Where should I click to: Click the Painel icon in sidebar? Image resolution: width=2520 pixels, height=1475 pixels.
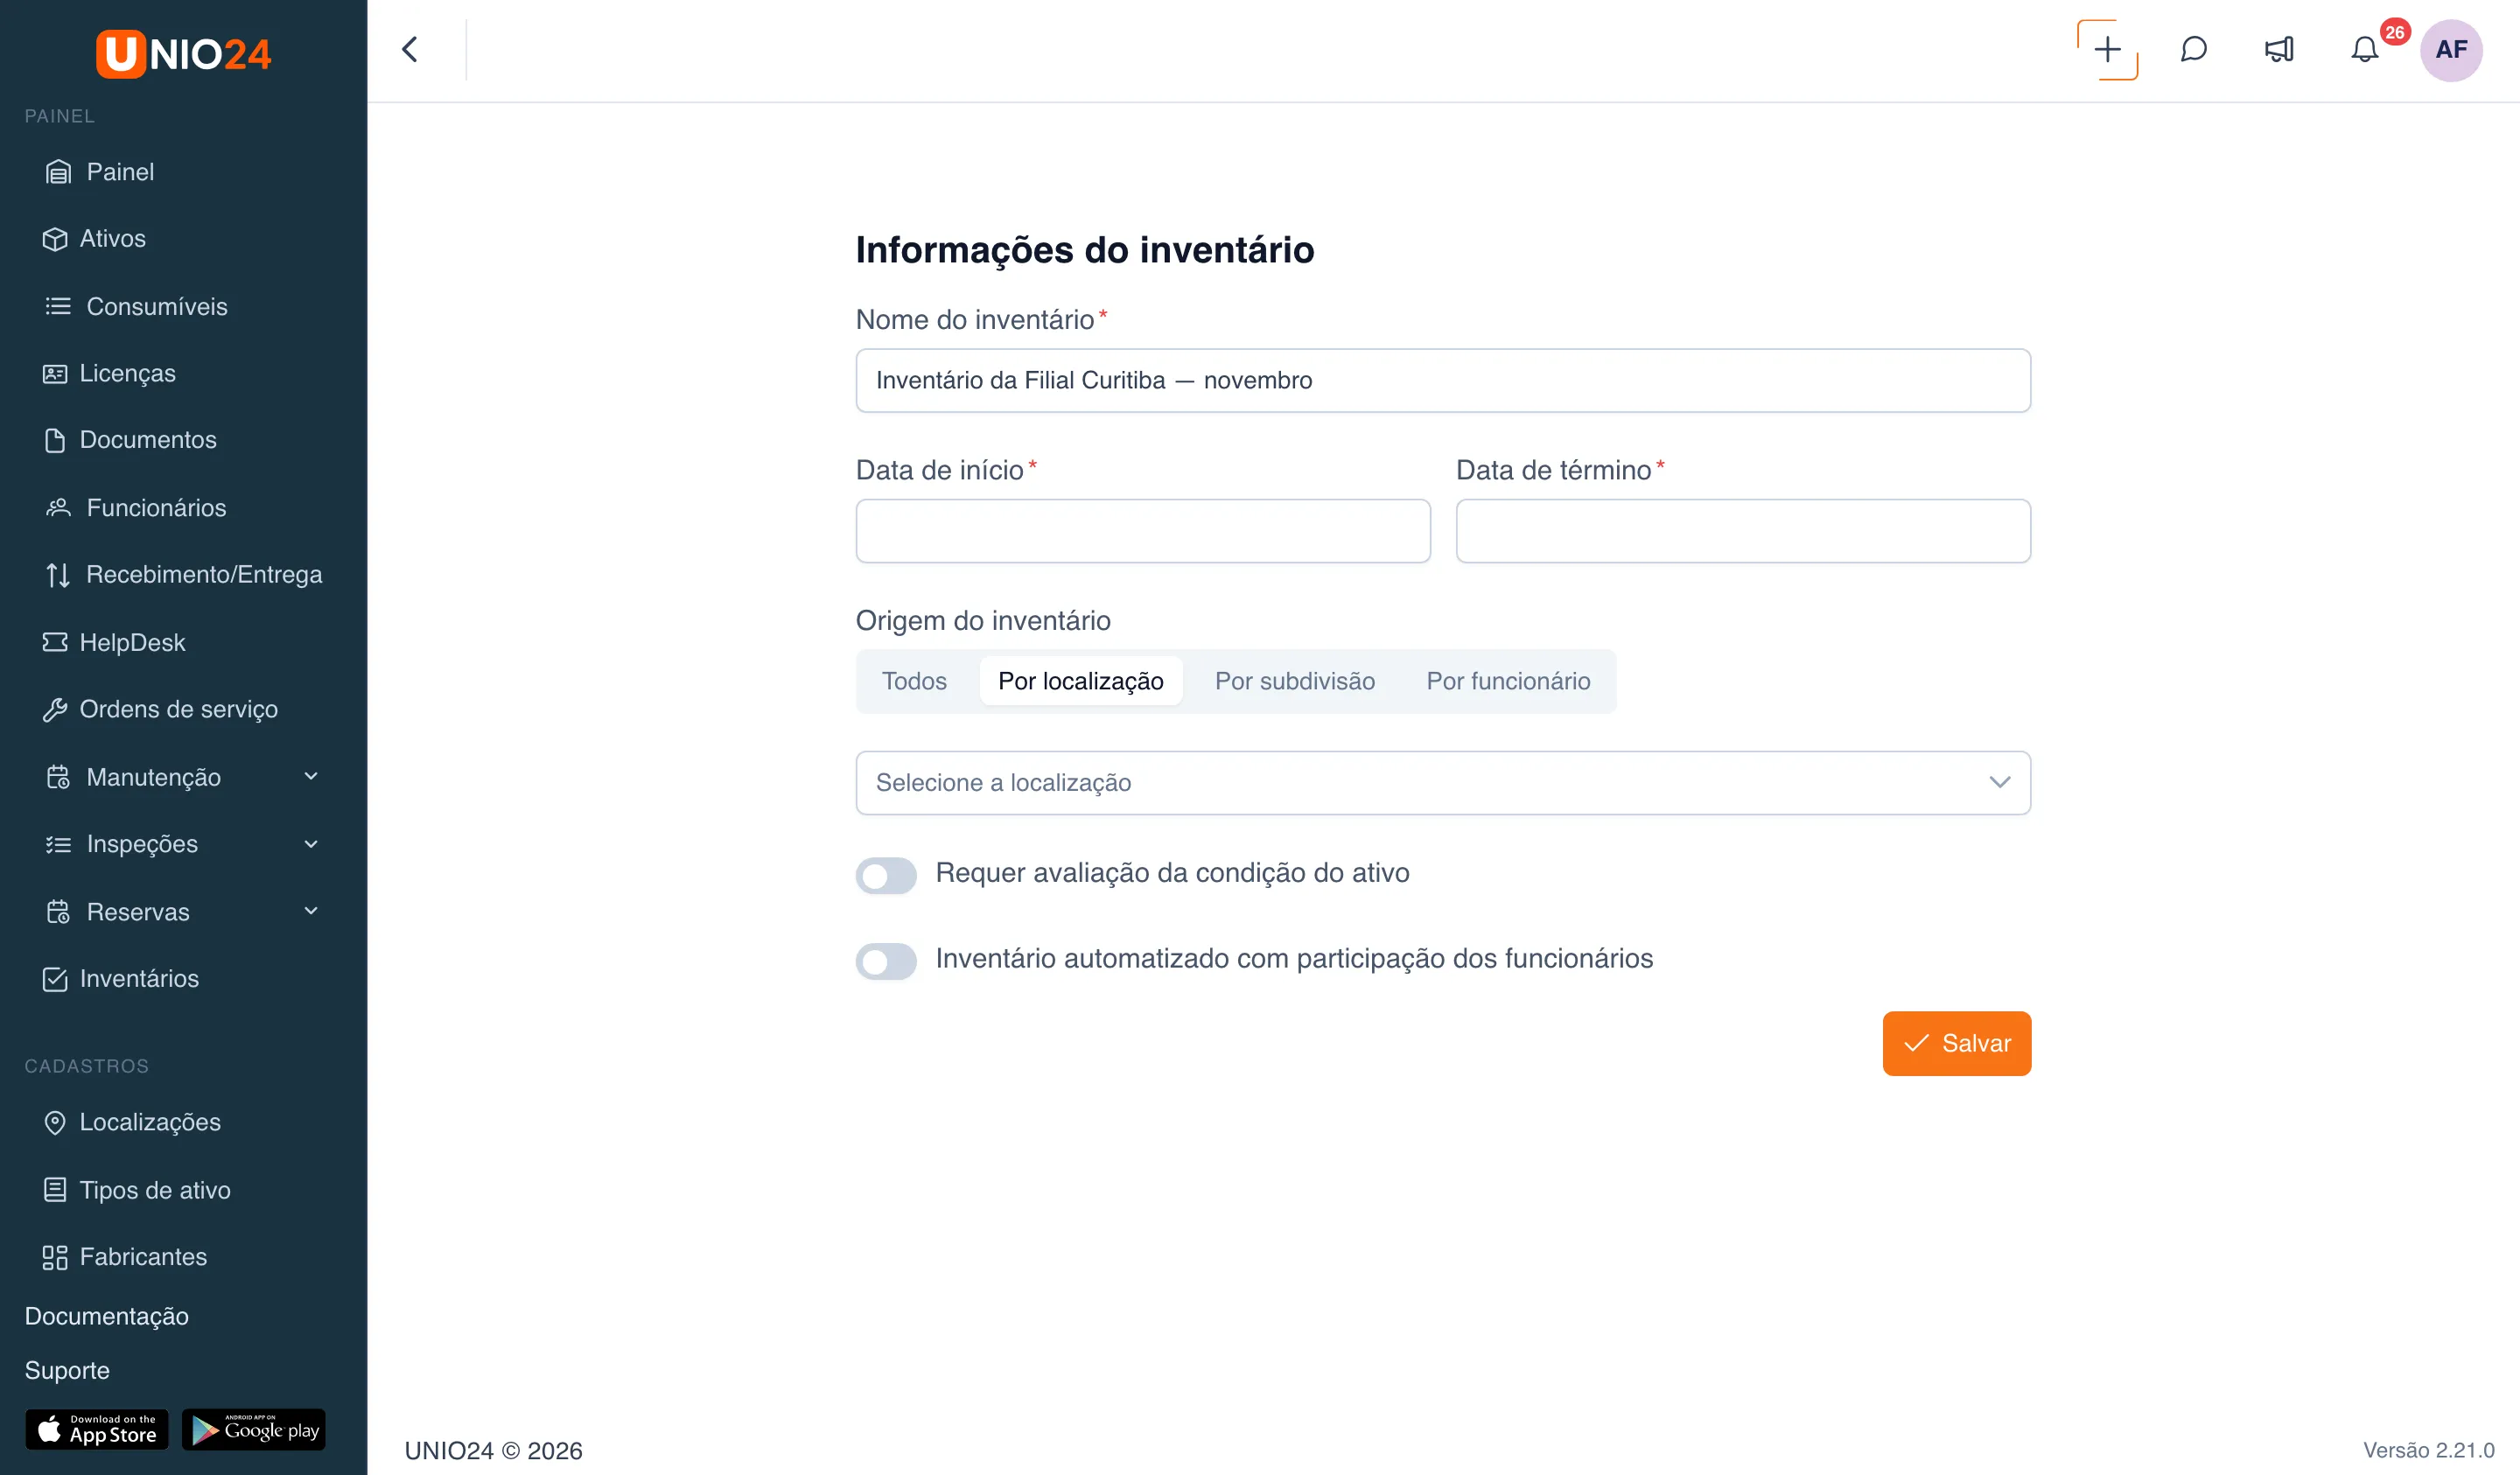58,172
